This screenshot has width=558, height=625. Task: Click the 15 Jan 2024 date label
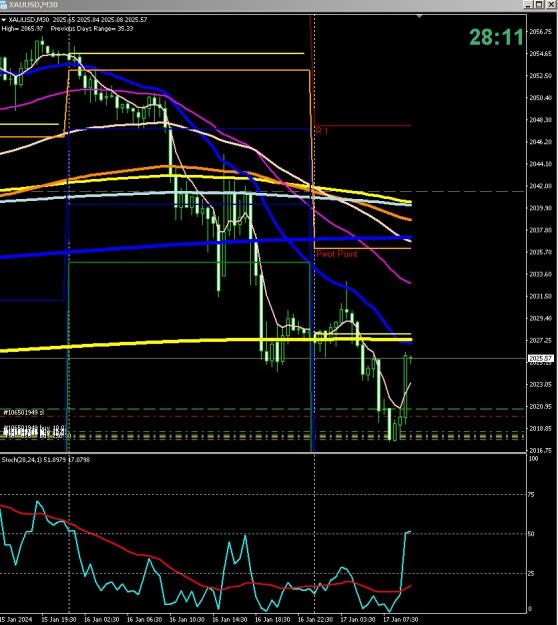tap(14, 620)
